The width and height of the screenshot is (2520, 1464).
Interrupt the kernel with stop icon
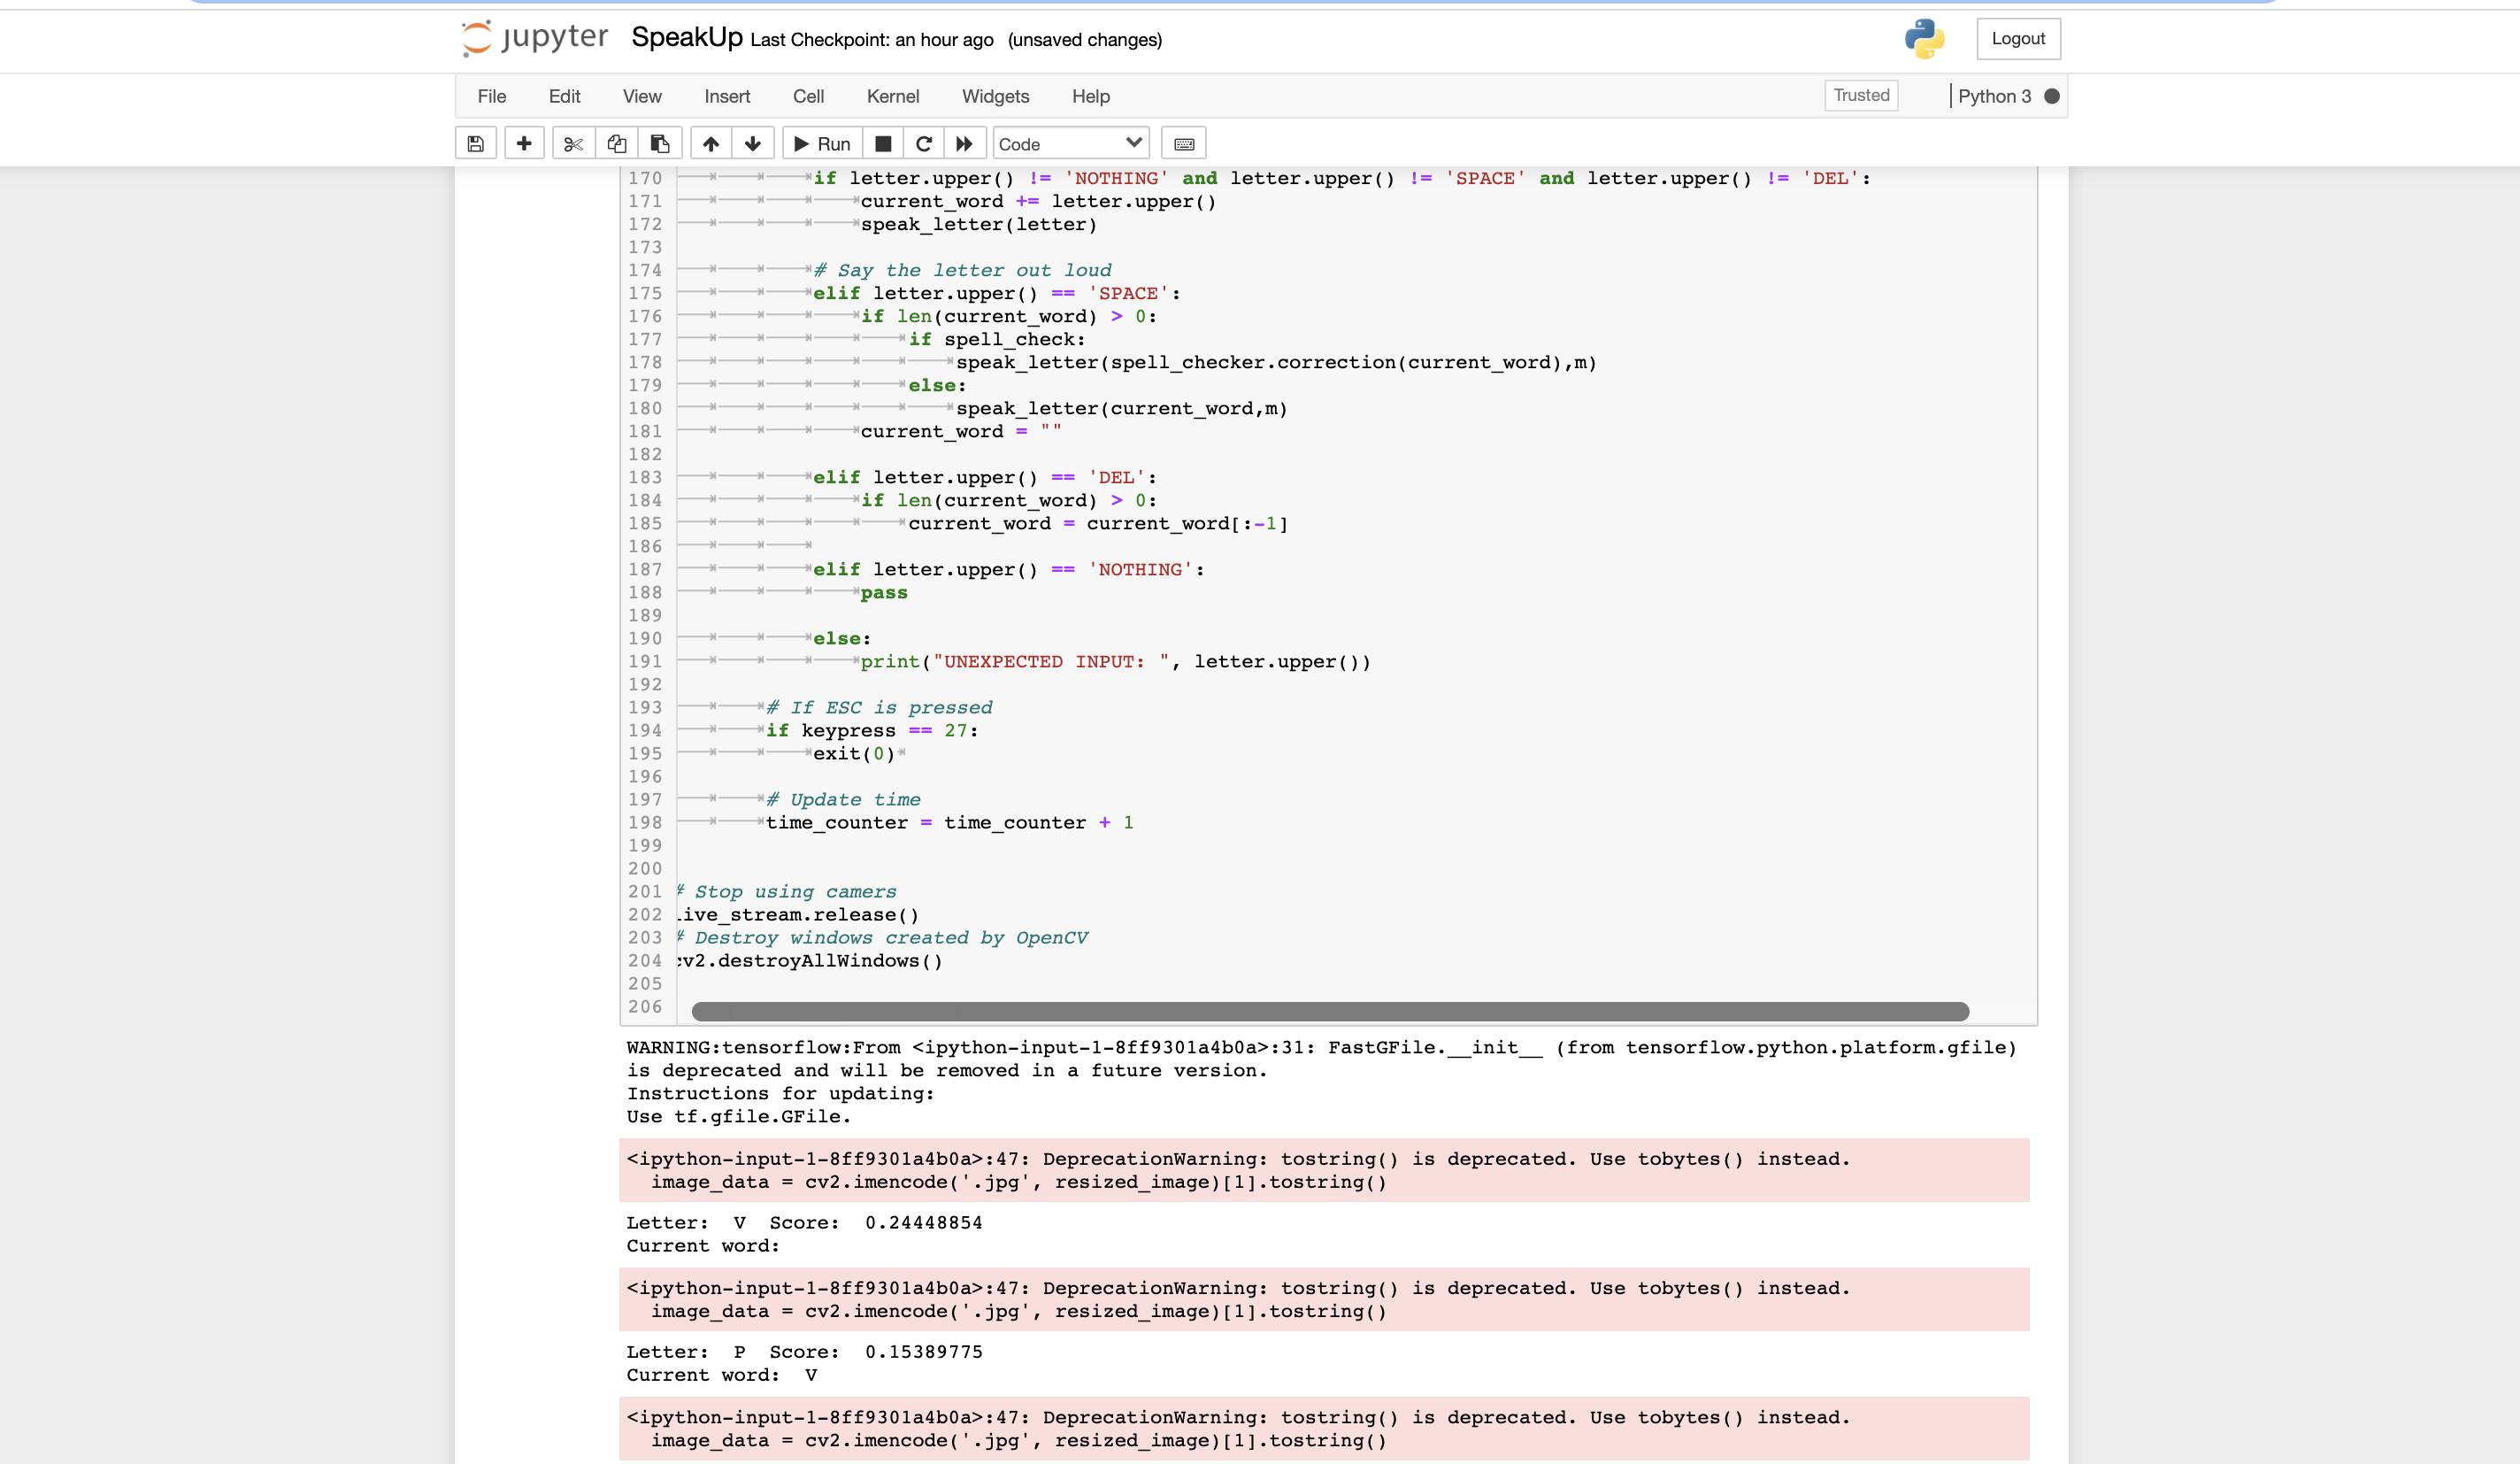click(x=883, y=144)
